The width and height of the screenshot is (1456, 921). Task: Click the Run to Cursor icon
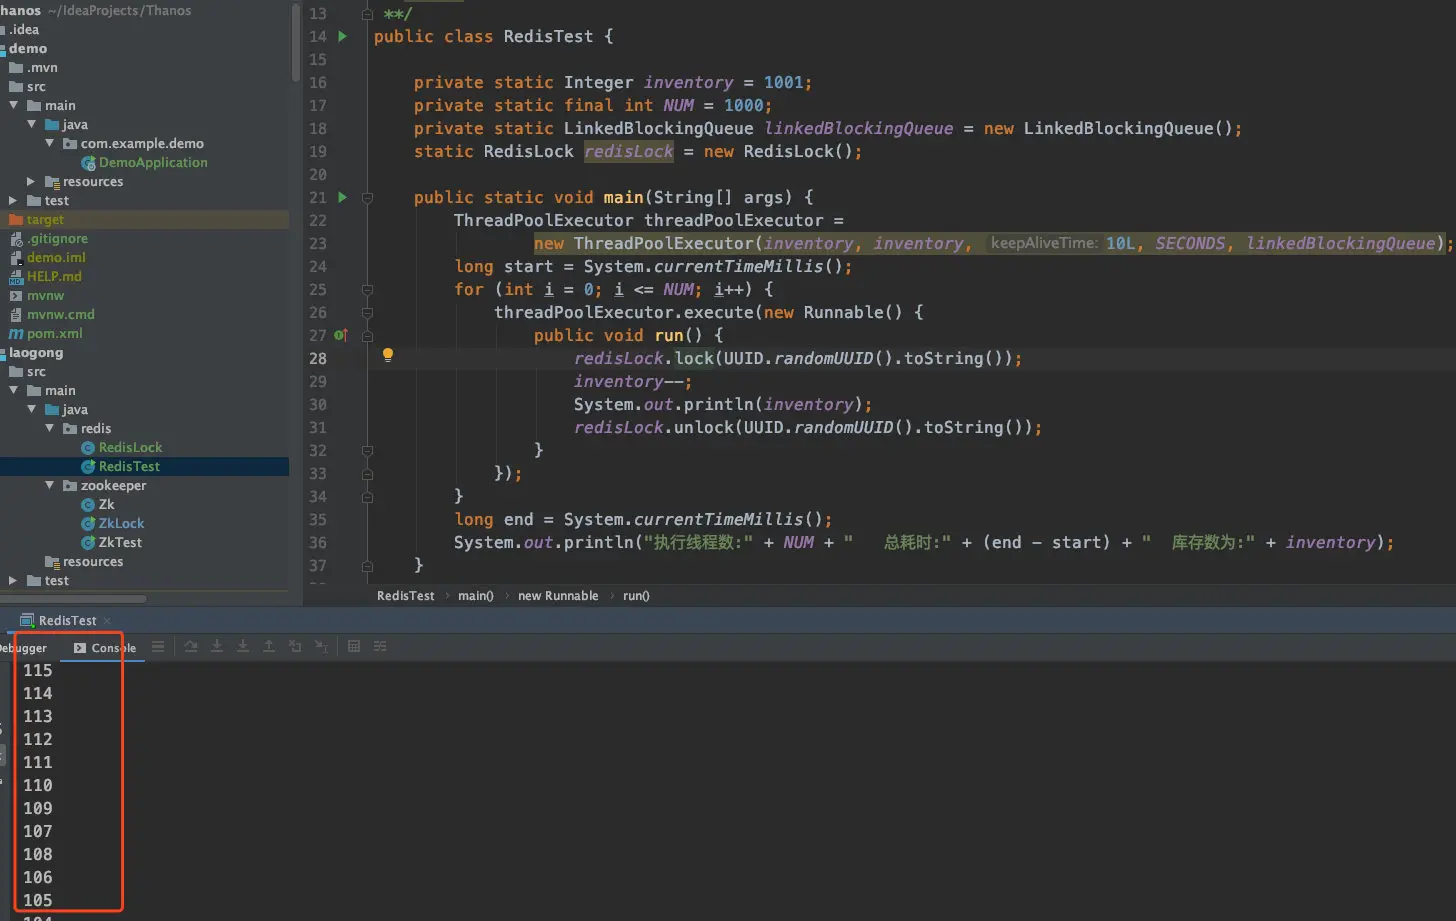(321, 647)
